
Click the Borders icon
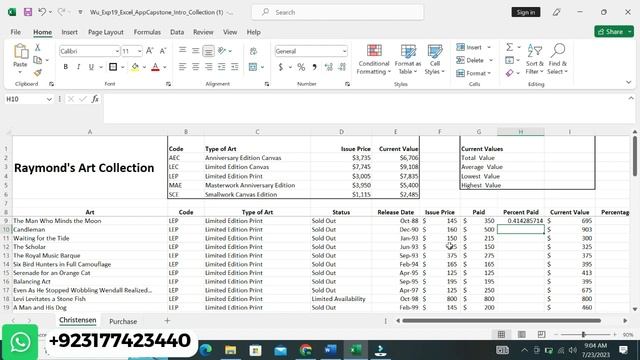[113, 67]
